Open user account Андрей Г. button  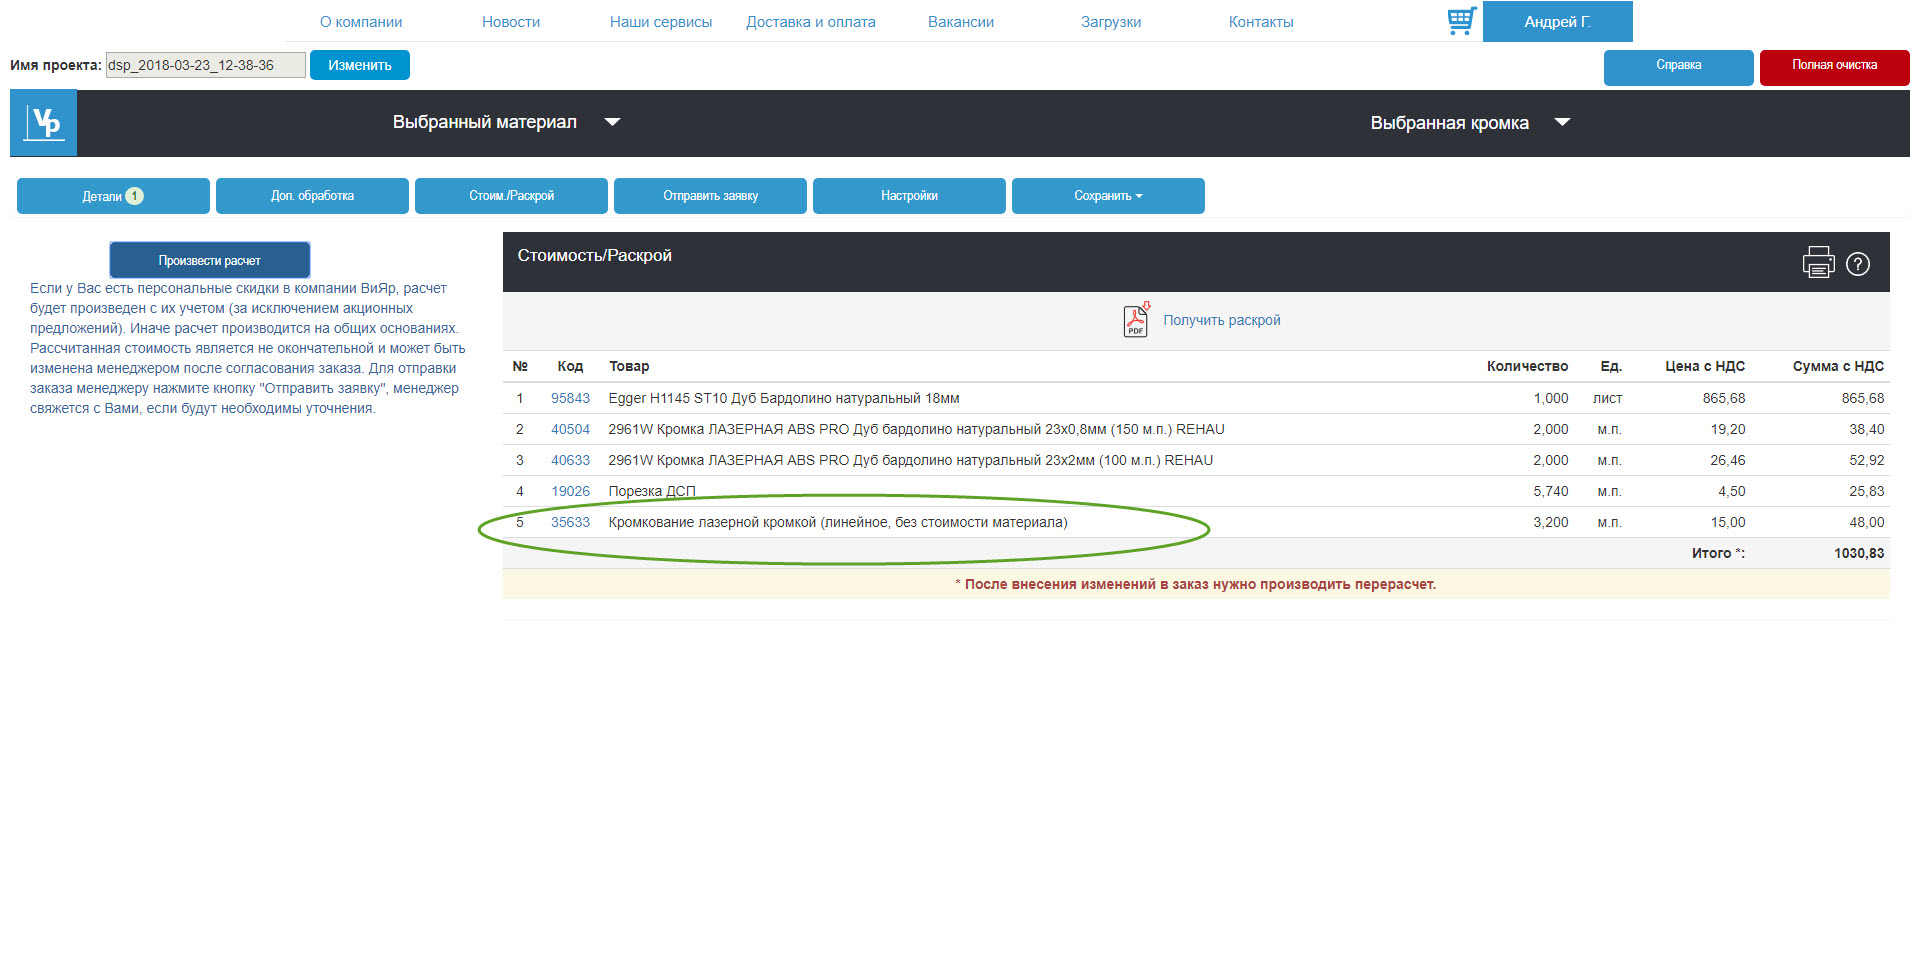tap(1557, 22)
